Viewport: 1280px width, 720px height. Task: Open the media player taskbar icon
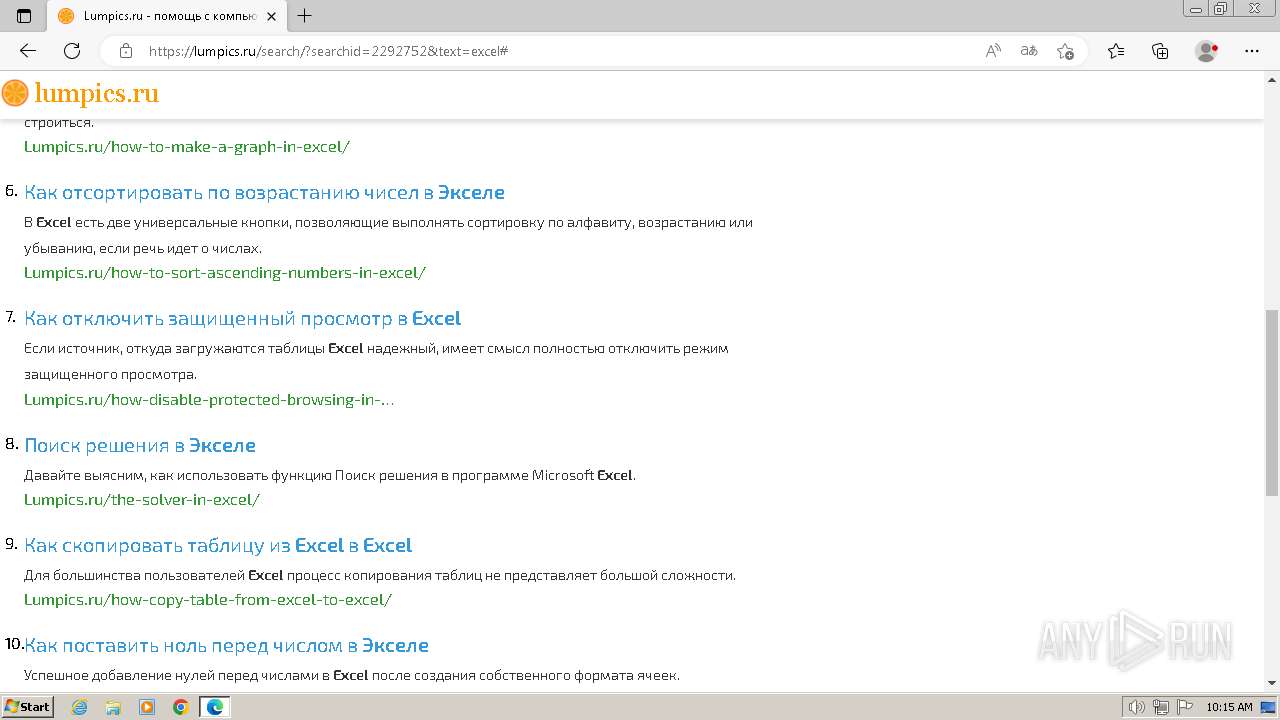[147, 707]
